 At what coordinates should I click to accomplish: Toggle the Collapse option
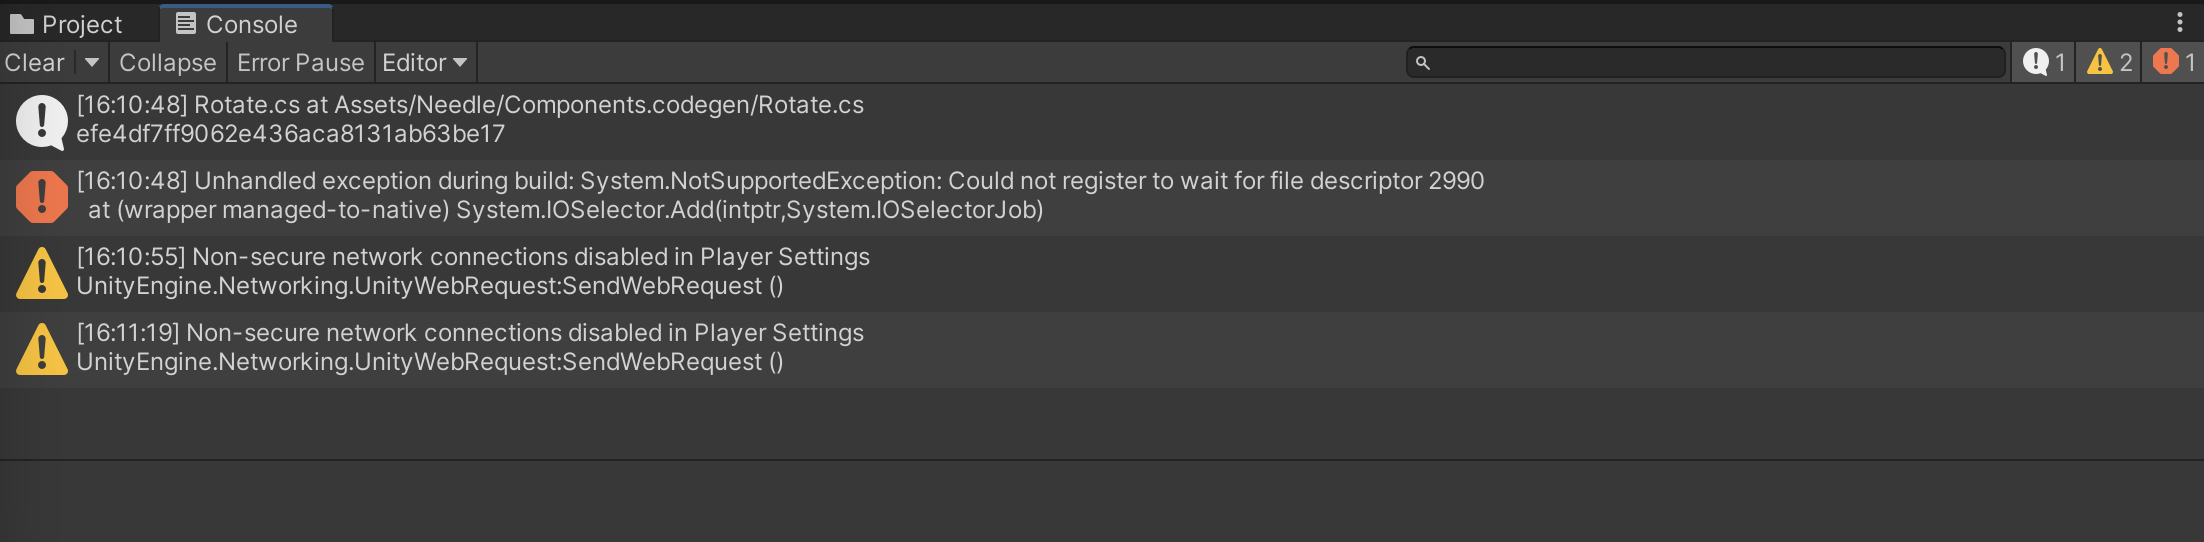[167, 63]
